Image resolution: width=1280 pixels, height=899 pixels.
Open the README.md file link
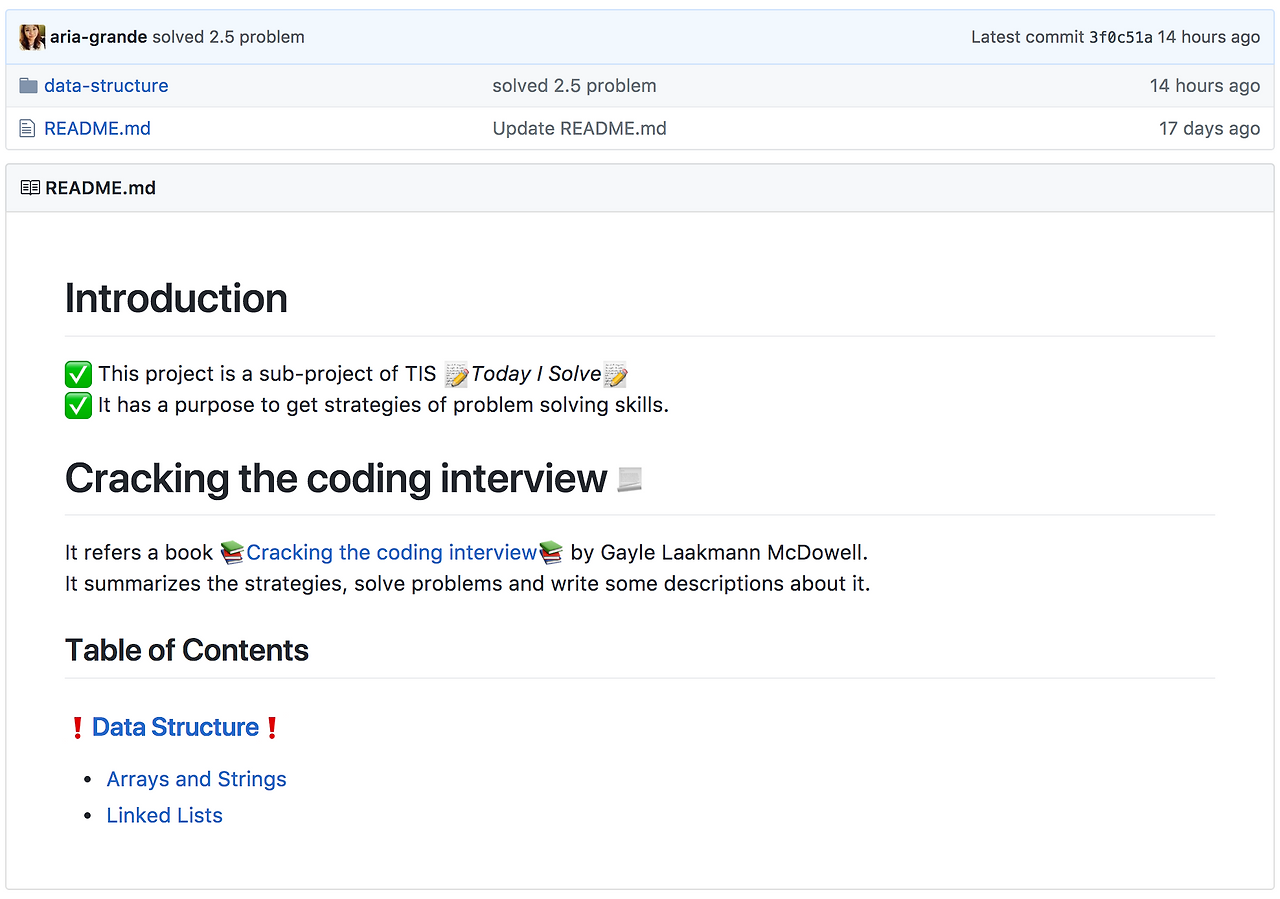[x=97, y=129]
